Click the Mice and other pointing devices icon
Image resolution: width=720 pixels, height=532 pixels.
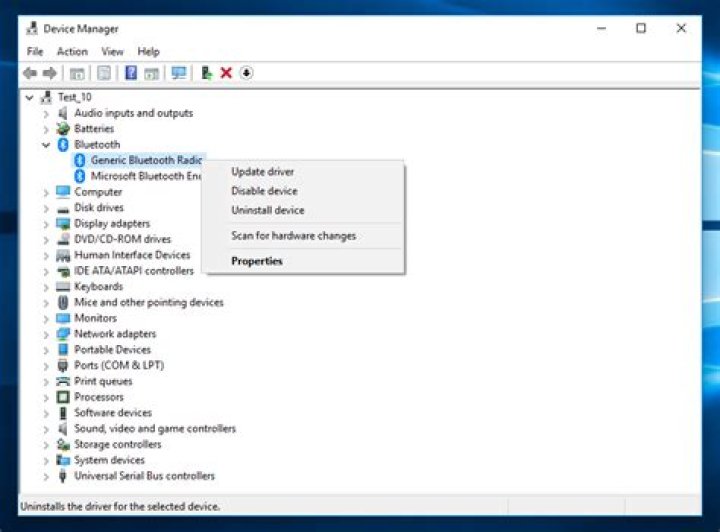(x=63, y=302)
